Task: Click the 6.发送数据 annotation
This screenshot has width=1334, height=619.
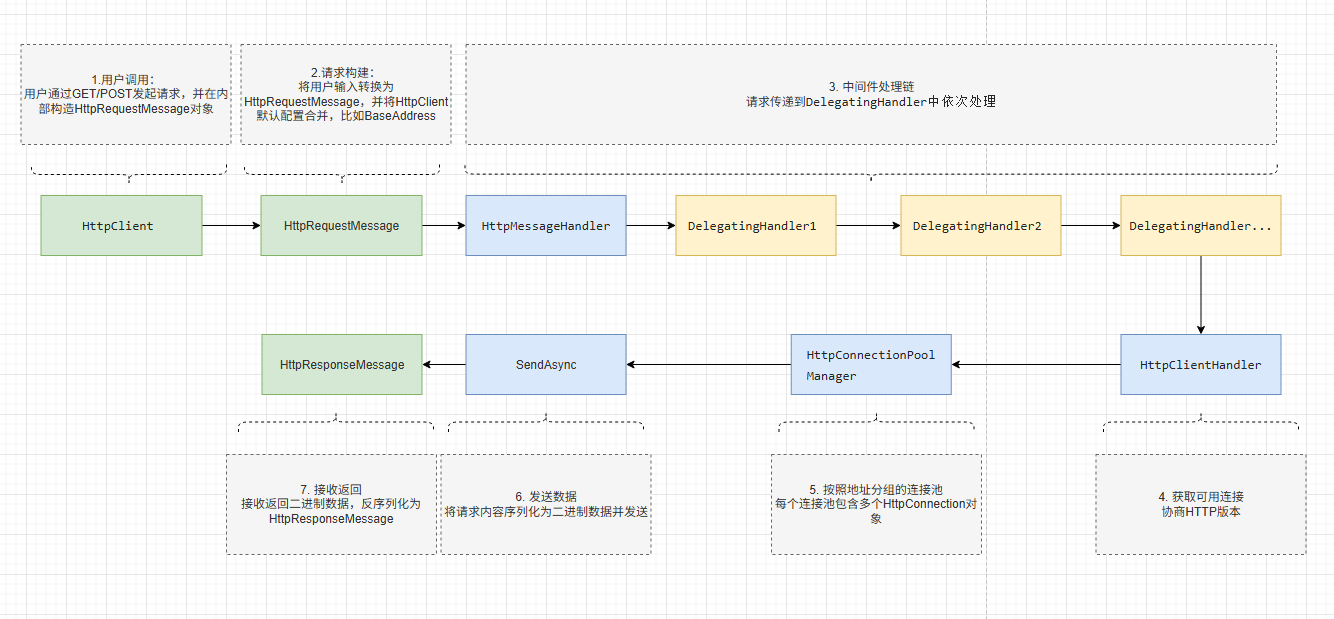Action: 546,503
